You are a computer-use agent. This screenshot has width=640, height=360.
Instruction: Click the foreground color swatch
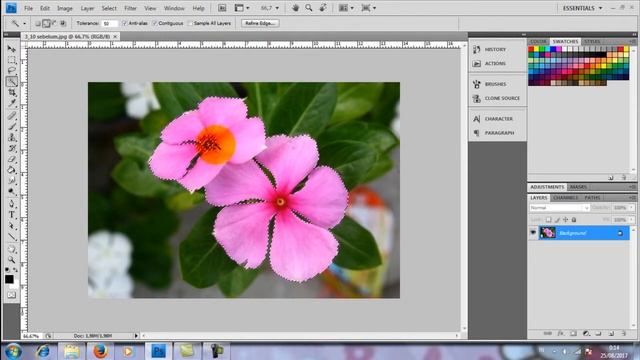pos(9,279)
